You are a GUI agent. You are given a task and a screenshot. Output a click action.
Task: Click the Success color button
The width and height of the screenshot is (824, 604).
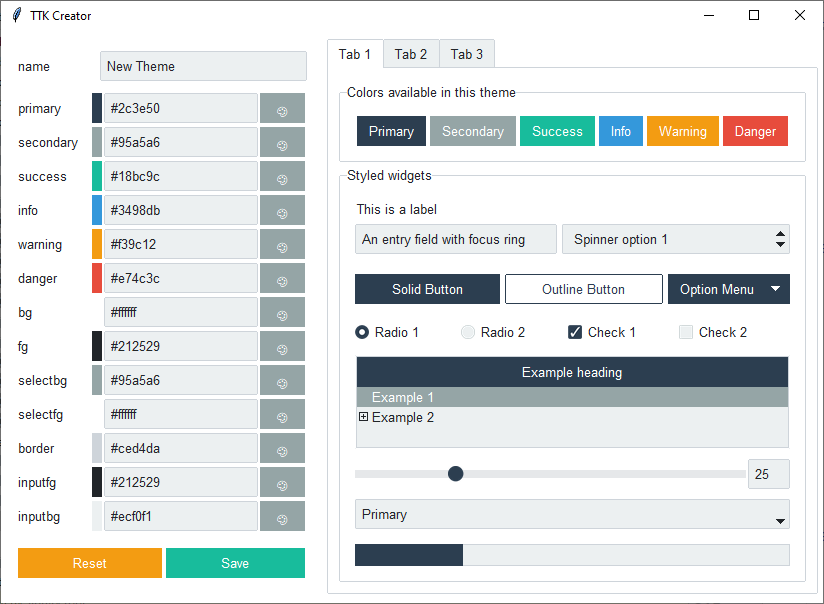[558, 131]
